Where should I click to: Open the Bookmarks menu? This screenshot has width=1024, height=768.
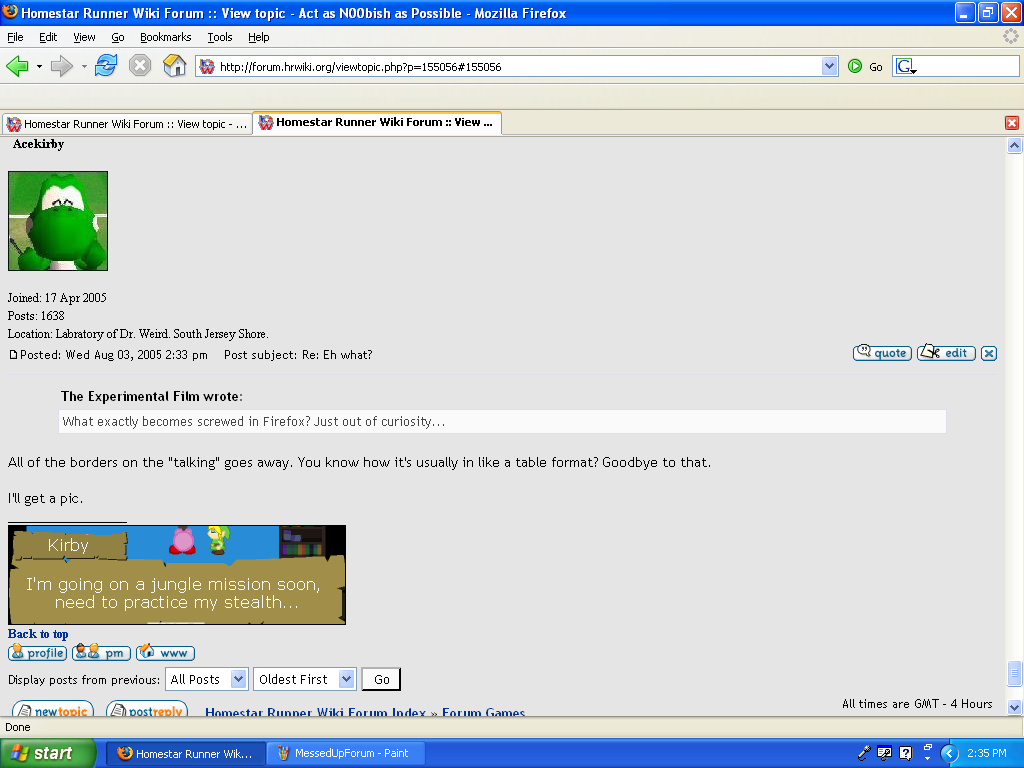point(164,37)
